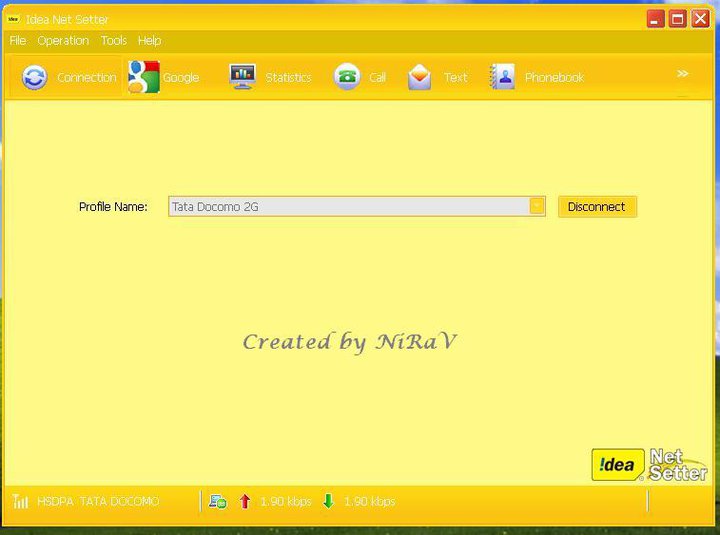
Task: Open the Tools menu
Action: coord(114,41)
